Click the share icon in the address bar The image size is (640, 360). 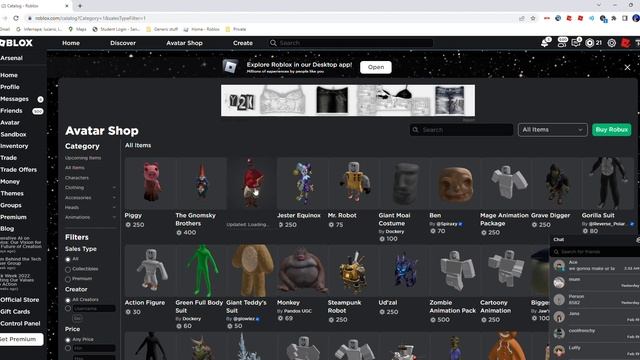(x=522, y=18)
